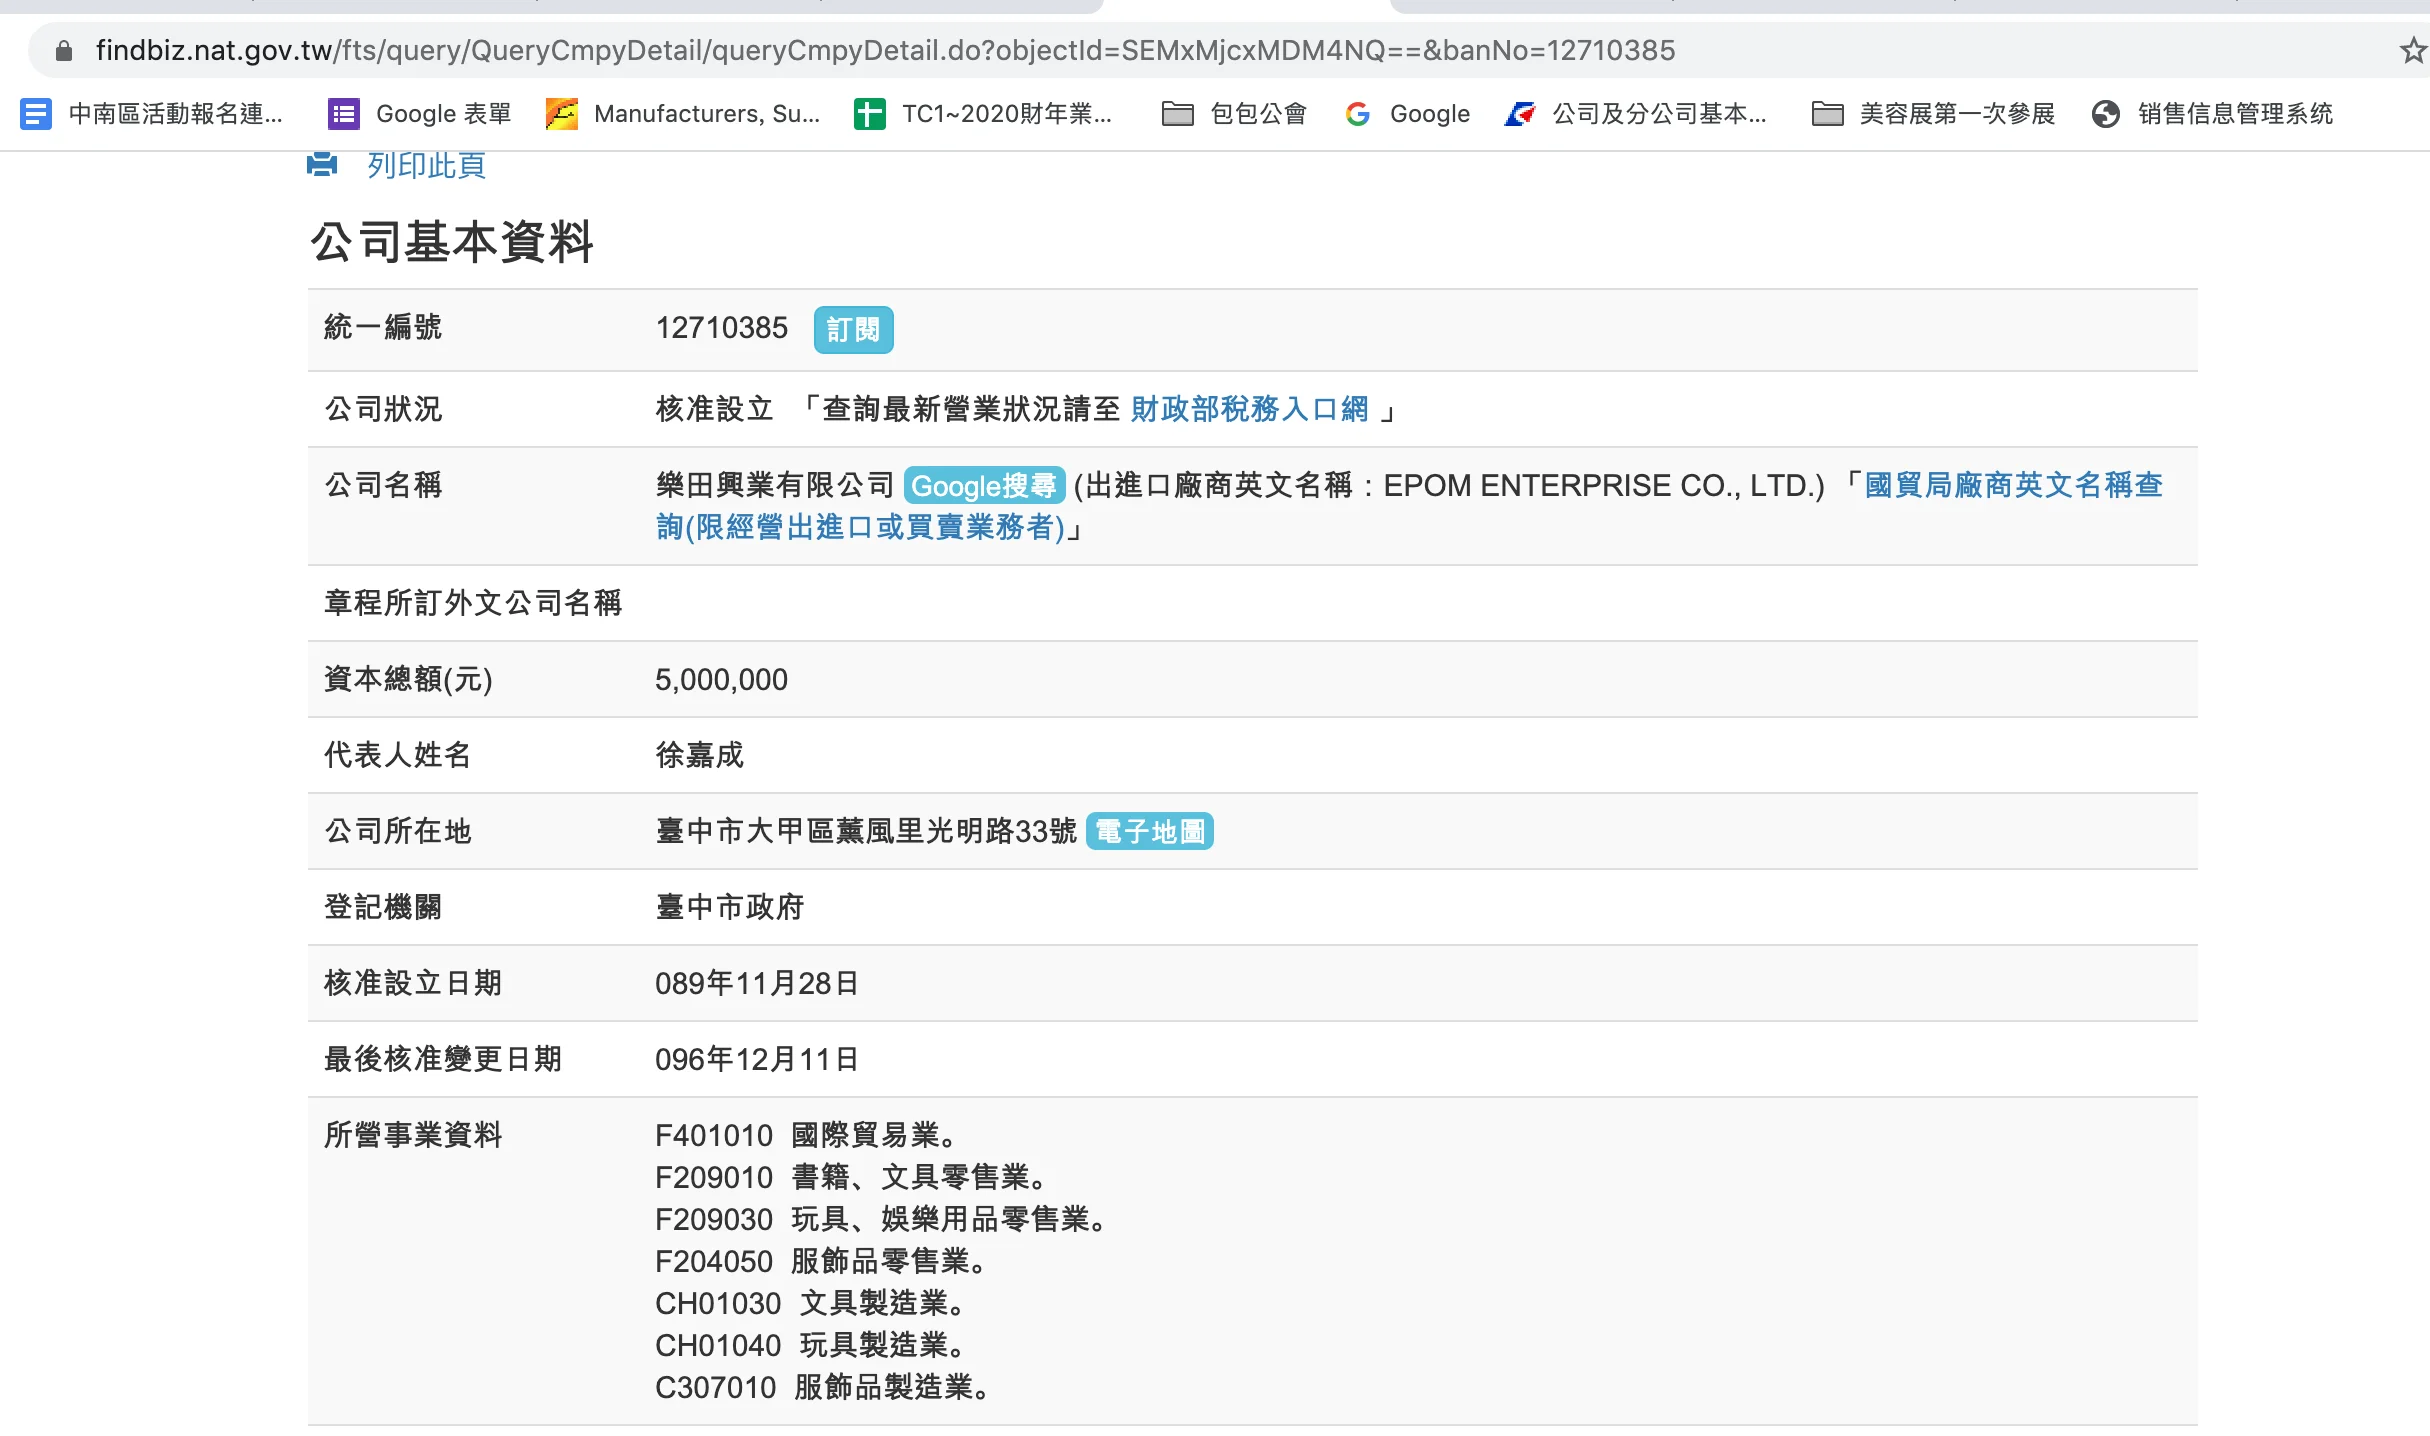Open the 國貿局廠商英文名稱查詢 link

click(x=2012, y=485)
